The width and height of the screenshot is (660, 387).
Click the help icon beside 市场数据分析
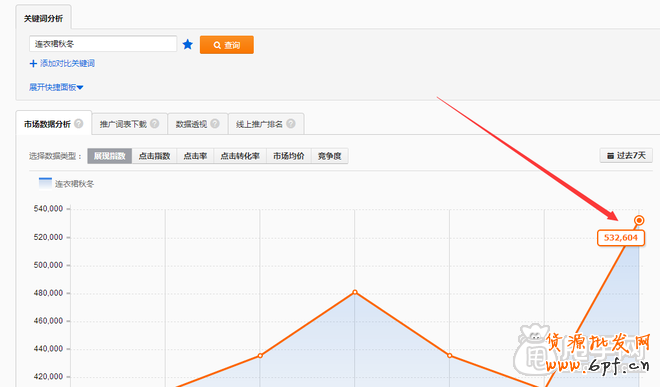tap(79, 123)
